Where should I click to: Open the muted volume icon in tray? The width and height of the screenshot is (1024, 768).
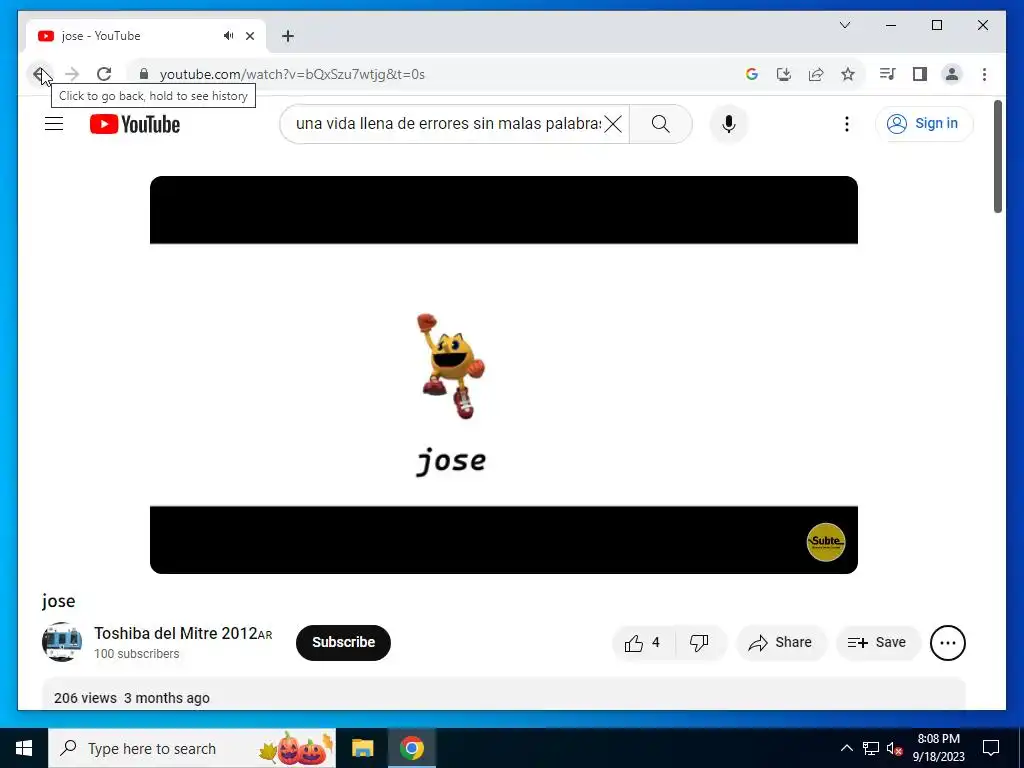895,748
